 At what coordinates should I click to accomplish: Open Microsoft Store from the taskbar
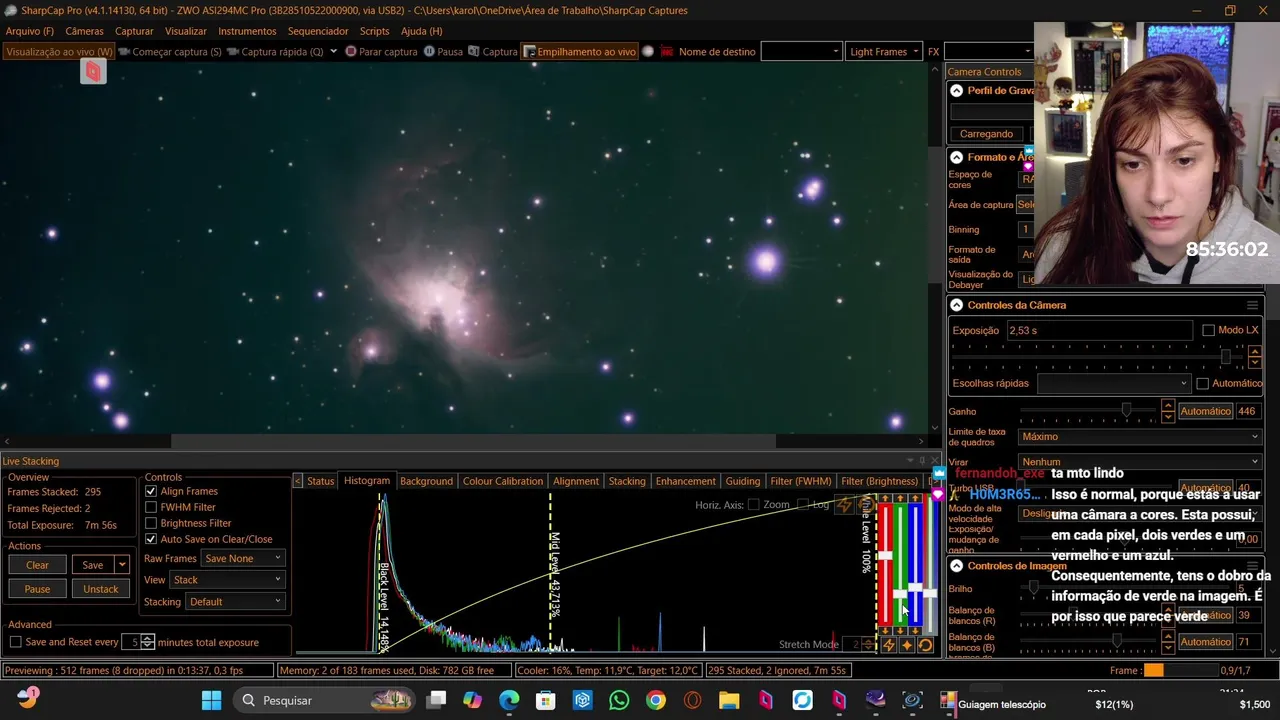(546, 700)
